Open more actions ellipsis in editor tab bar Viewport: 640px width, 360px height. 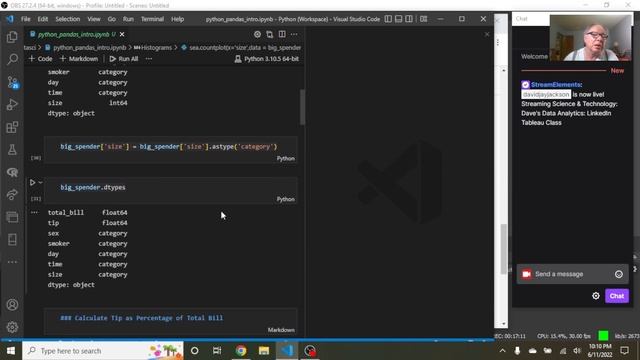(294, 34)
